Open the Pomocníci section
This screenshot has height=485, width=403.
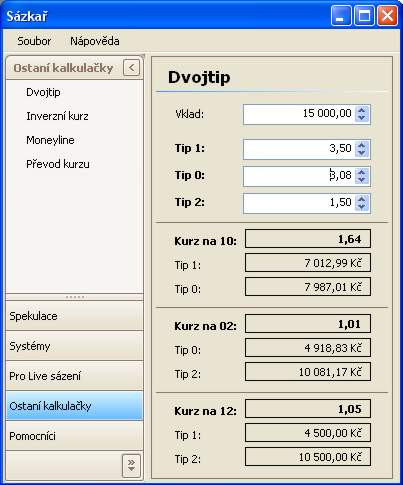point(74,436)
